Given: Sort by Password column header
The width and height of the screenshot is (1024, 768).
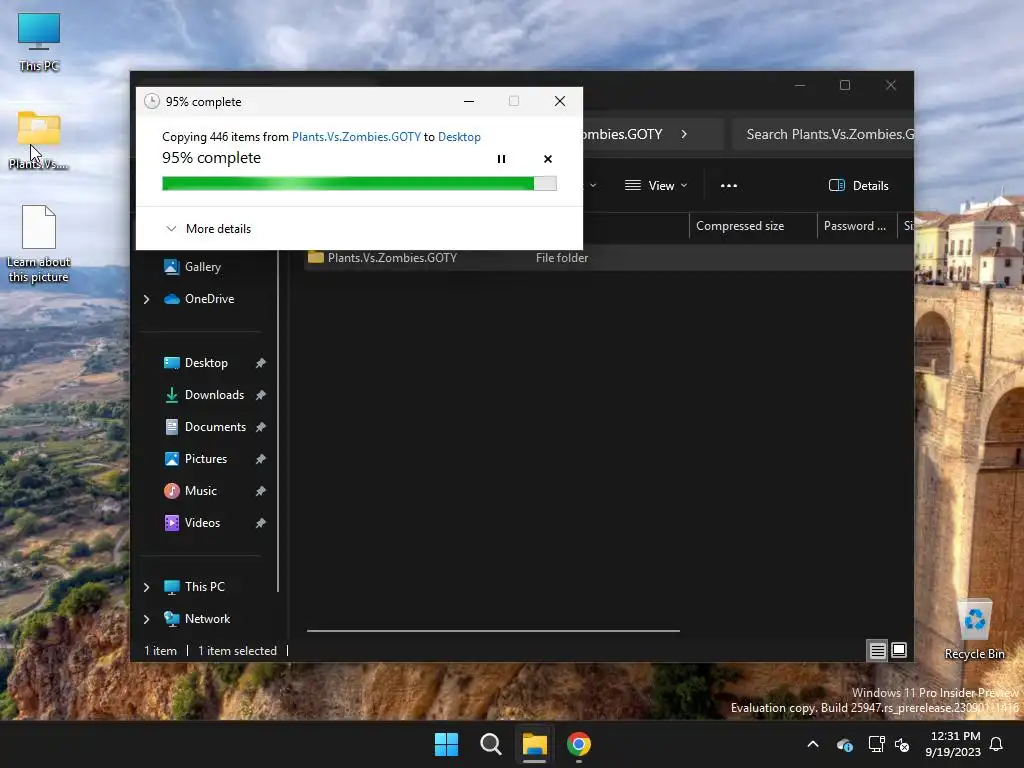Looking at the screenshot, I should pyautogui.click(x=856, y=226).
